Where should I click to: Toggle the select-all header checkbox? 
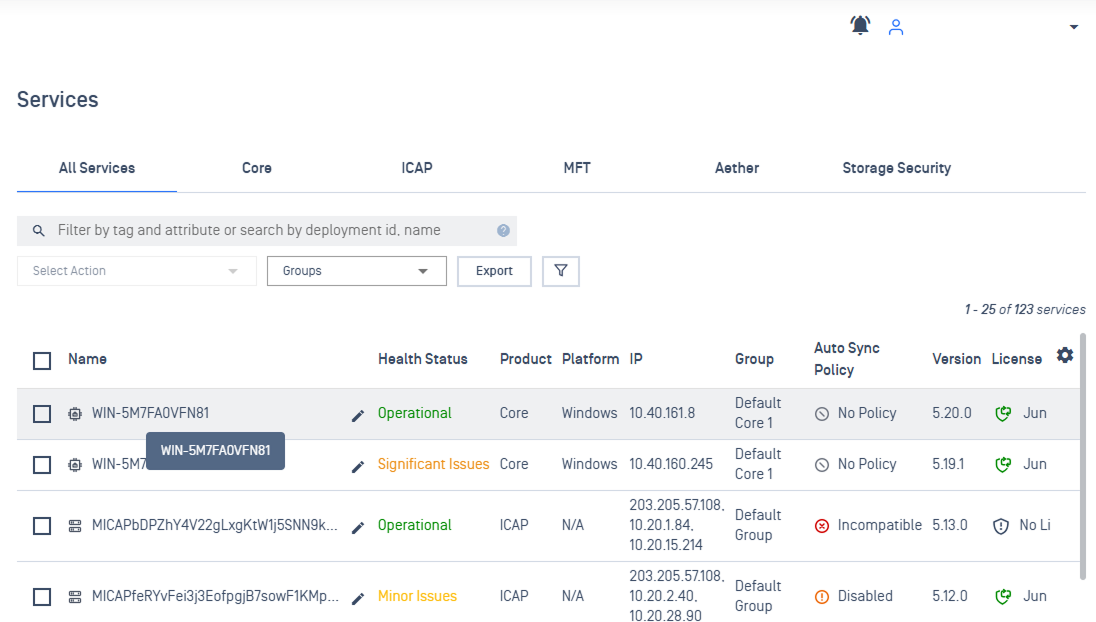point(42,361)
